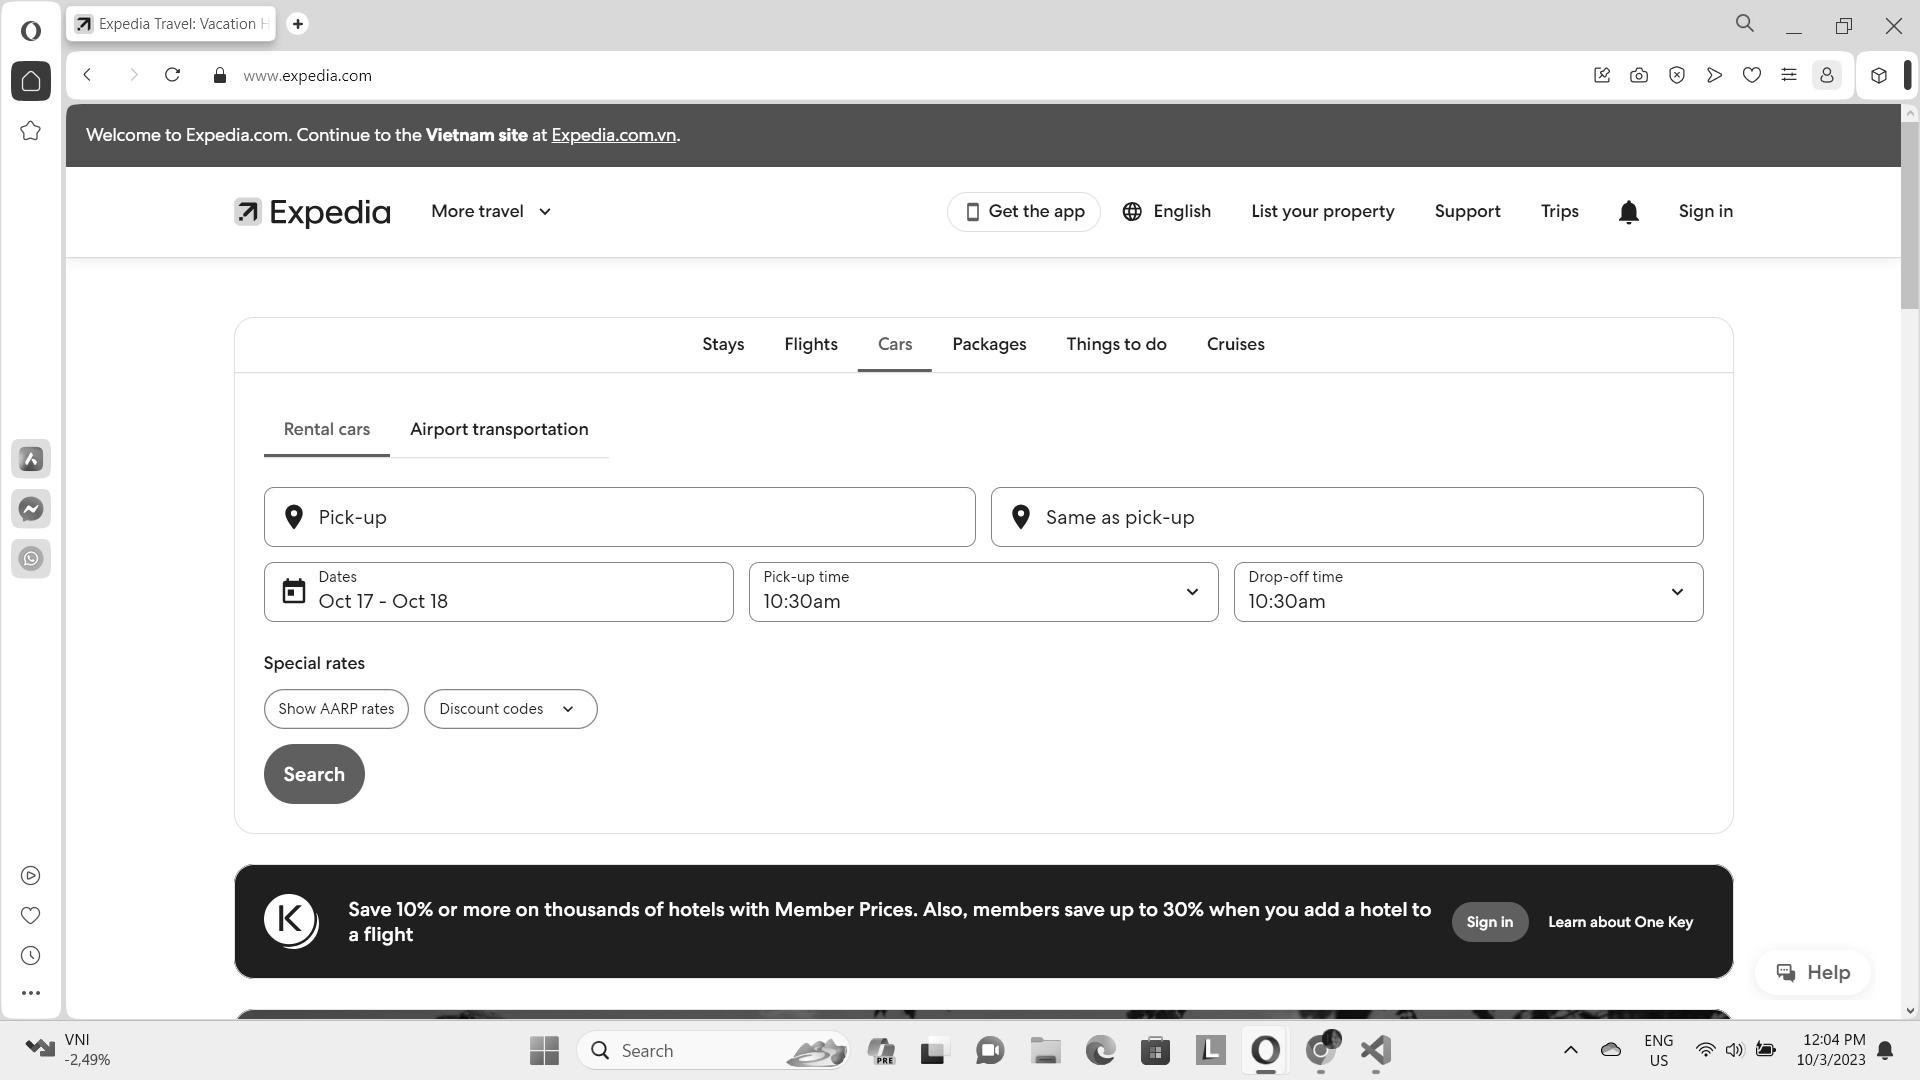
Task: Open Drop-off time dropdown
Action: (1468, 592)
